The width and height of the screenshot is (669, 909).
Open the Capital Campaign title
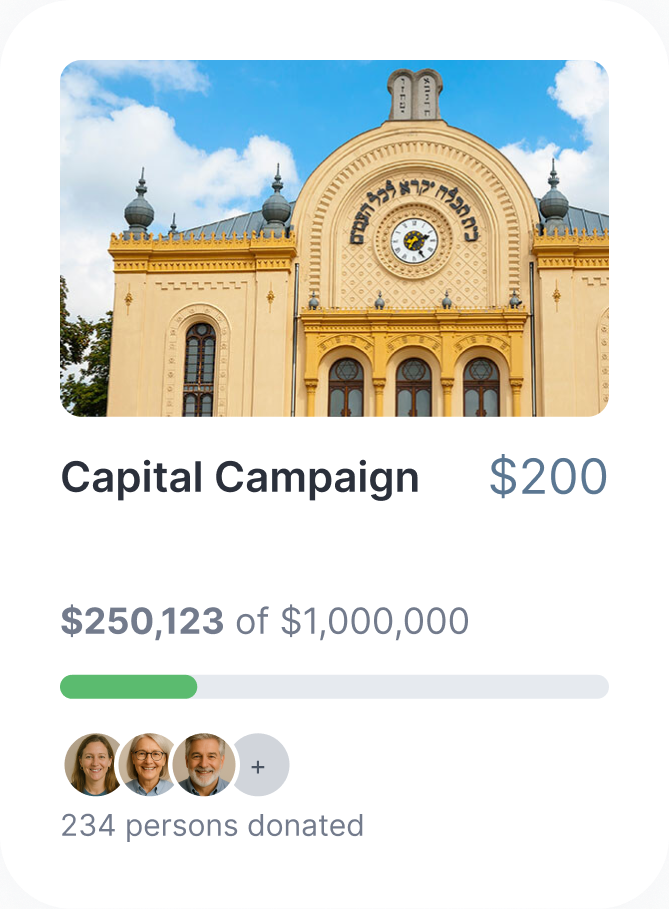(240, 478)
